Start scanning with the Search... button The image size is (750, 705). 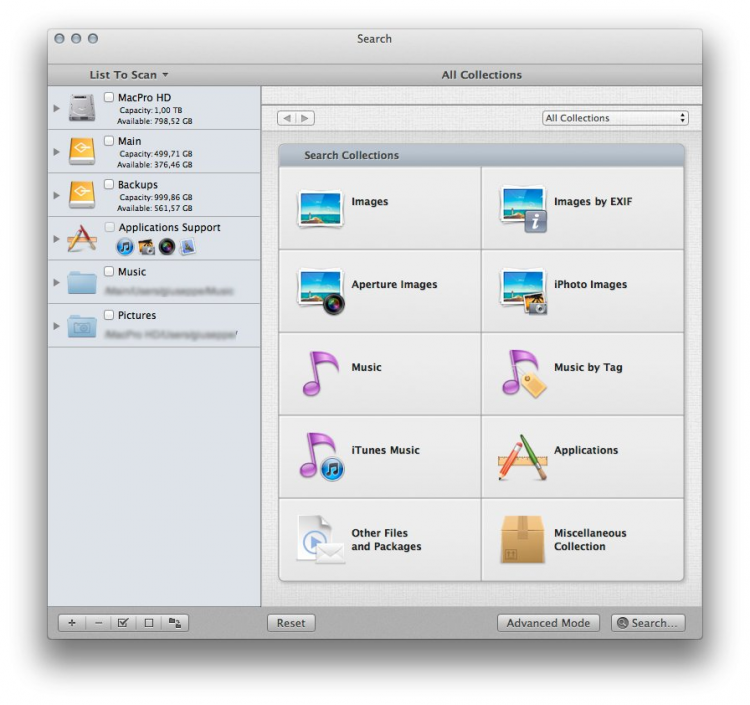pyautogui.click(x=648, y=623)
